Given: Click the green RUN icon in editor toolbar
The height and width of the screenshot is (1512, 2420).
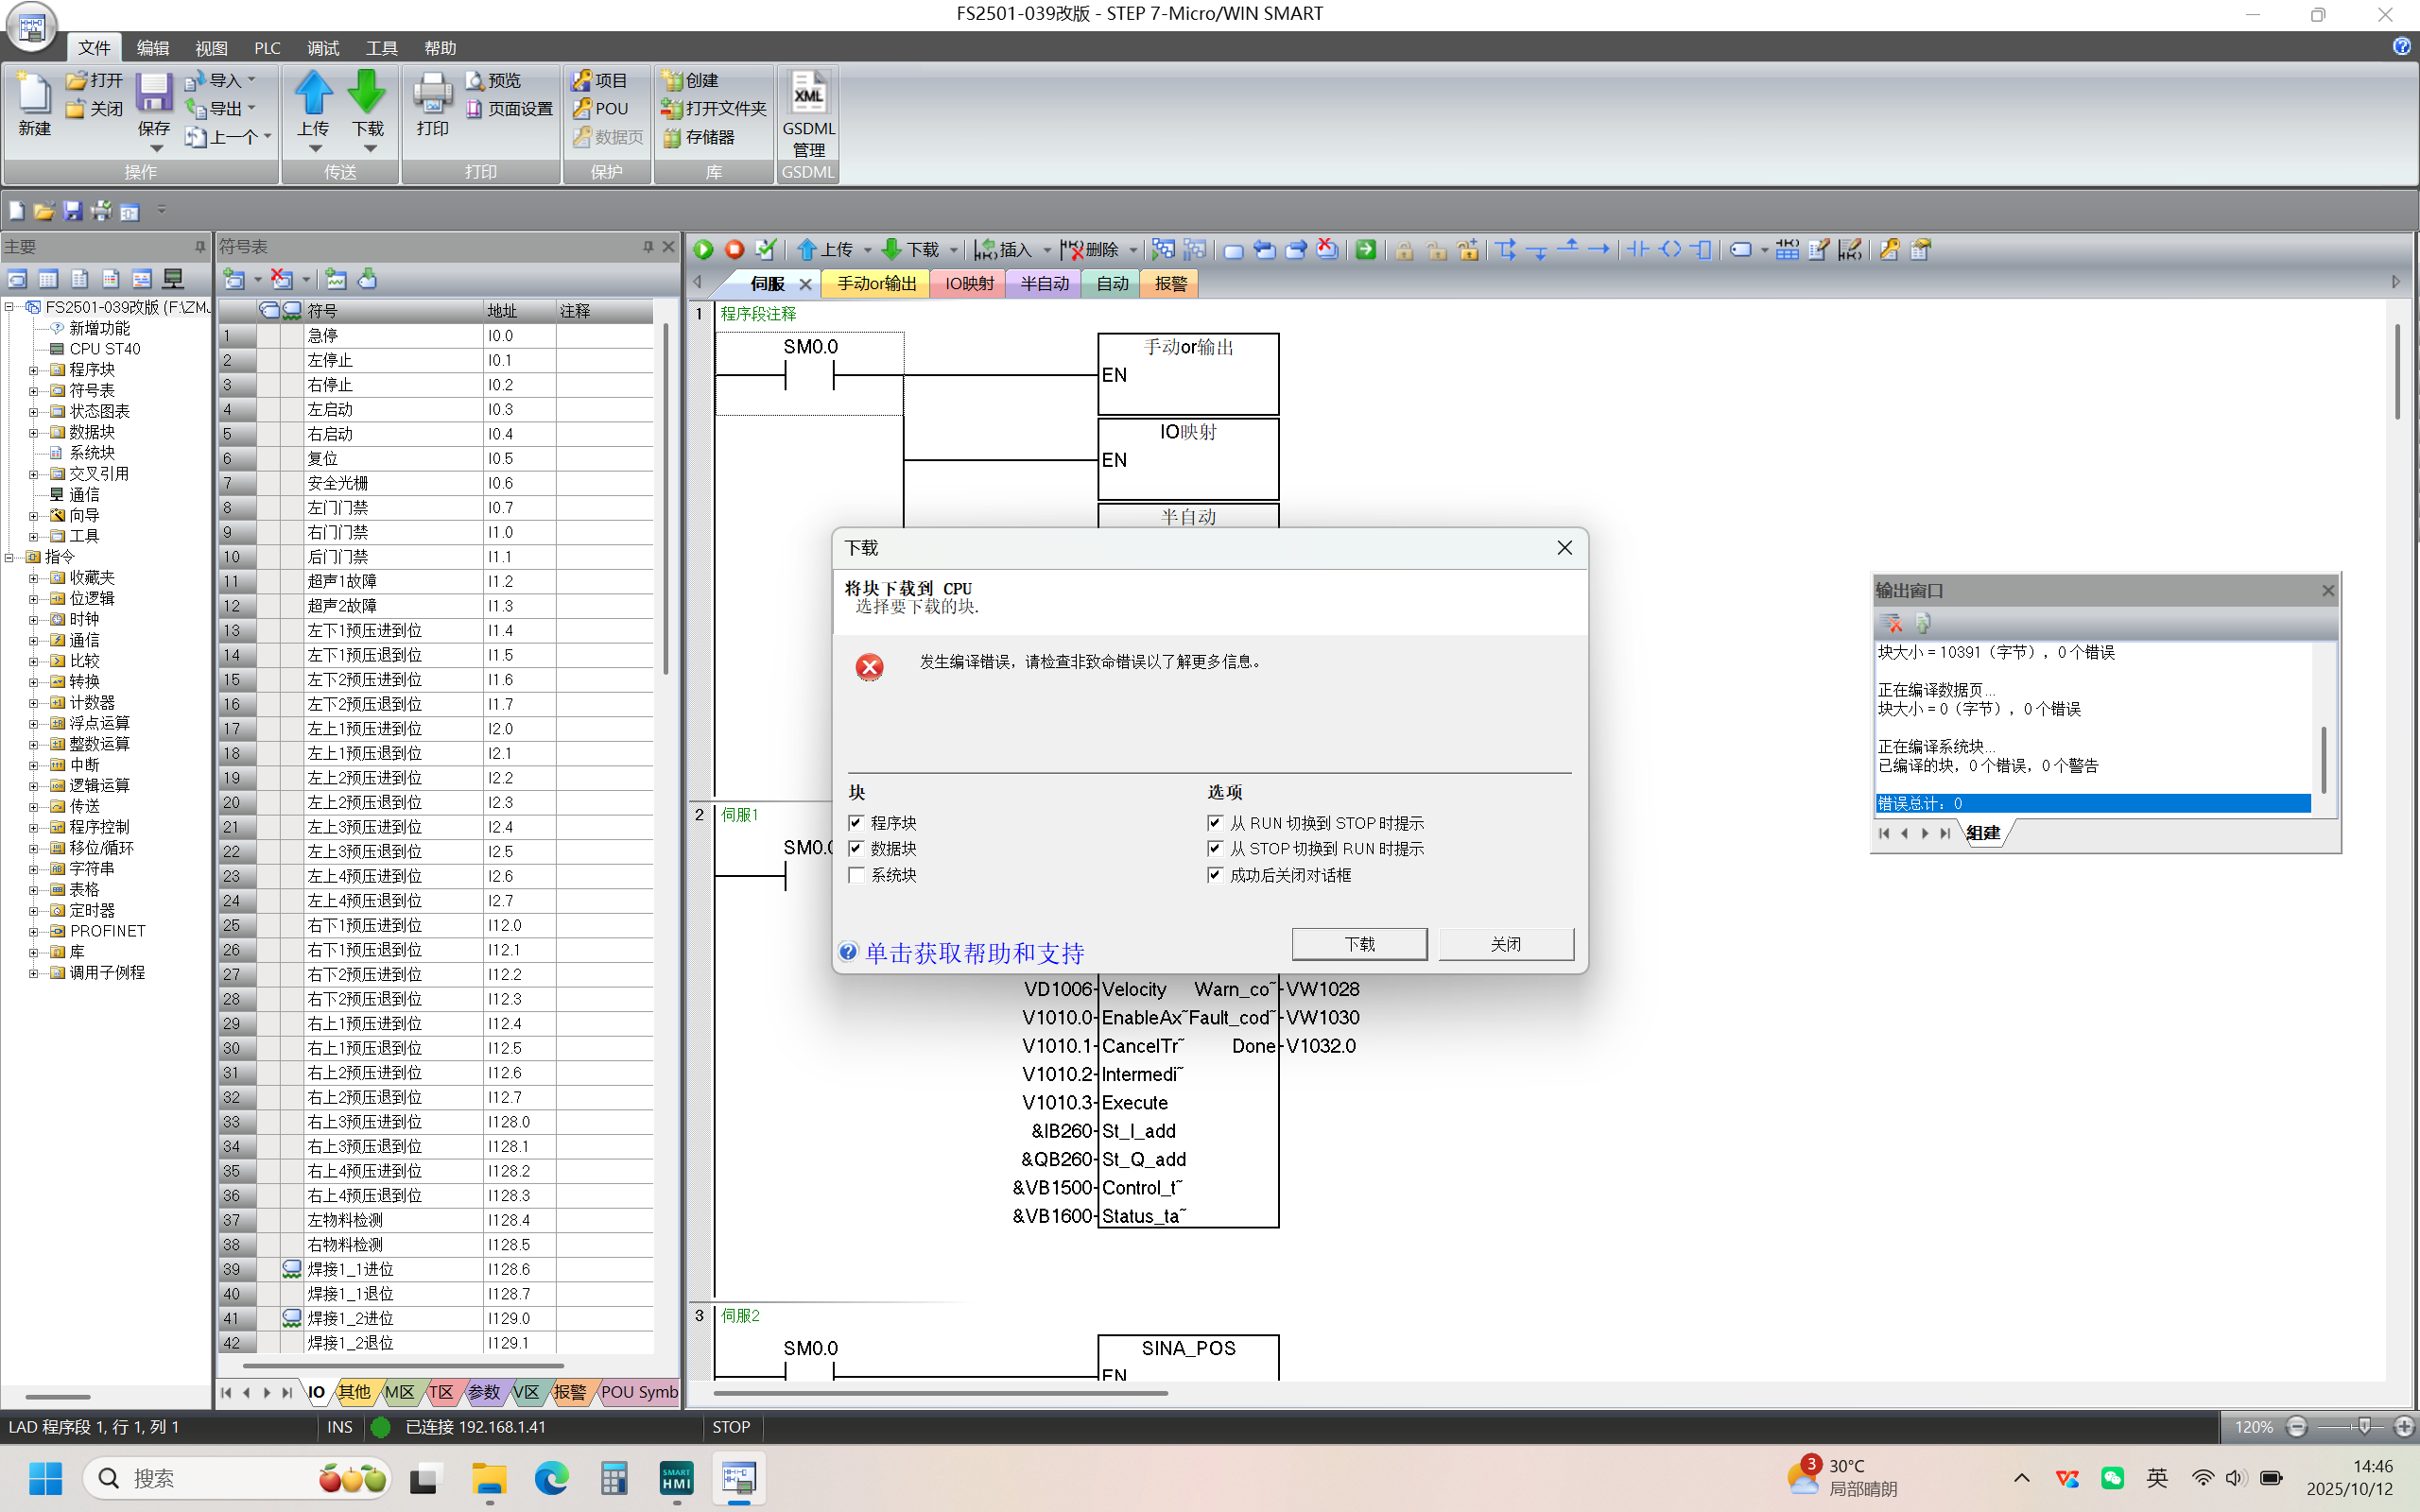Looking at the screenshot, I should [703, 250].
